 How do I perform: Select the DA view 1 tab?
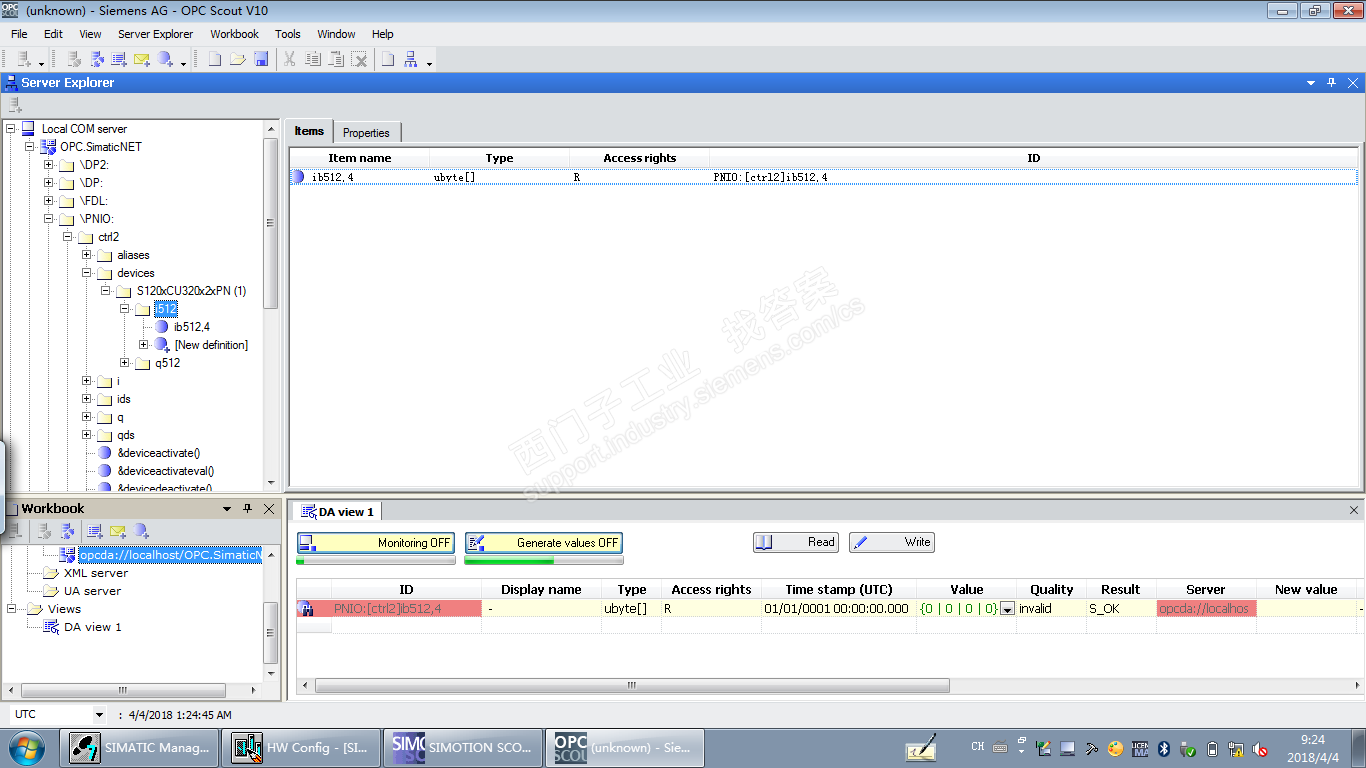coord(337,512)
